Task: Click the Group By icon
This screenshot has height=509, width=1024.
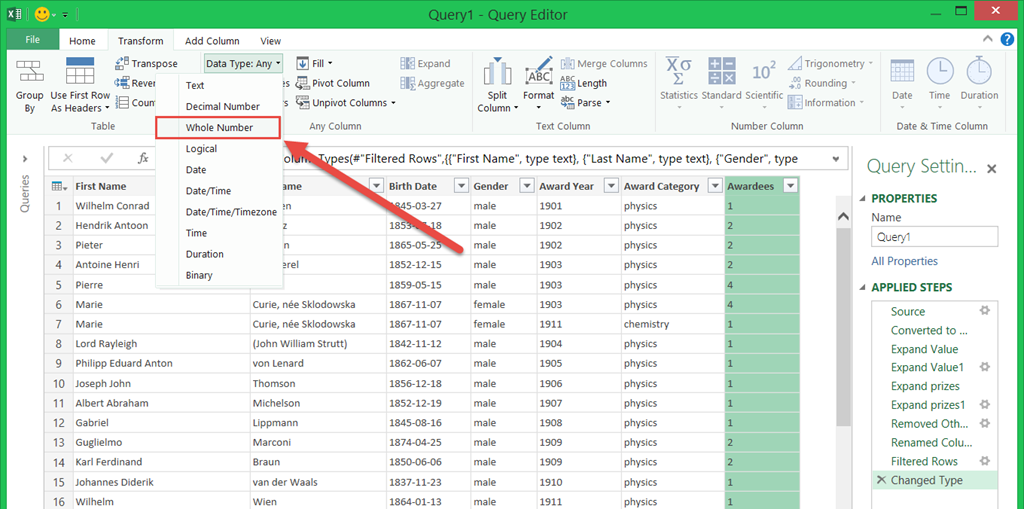Action: [29, 73]
